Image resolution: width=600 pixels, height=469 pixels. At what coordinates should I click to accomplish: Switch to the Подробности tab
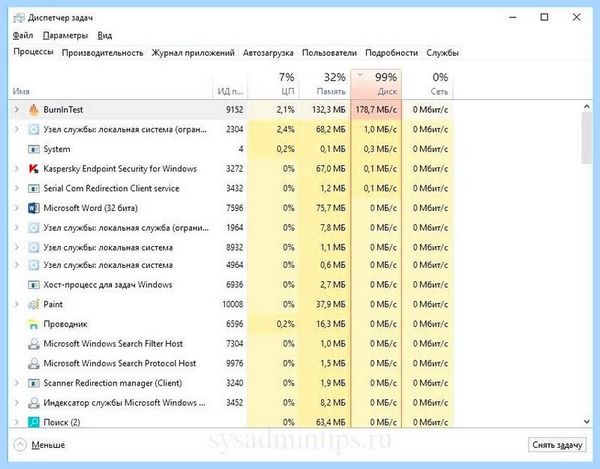pos(391,53)
